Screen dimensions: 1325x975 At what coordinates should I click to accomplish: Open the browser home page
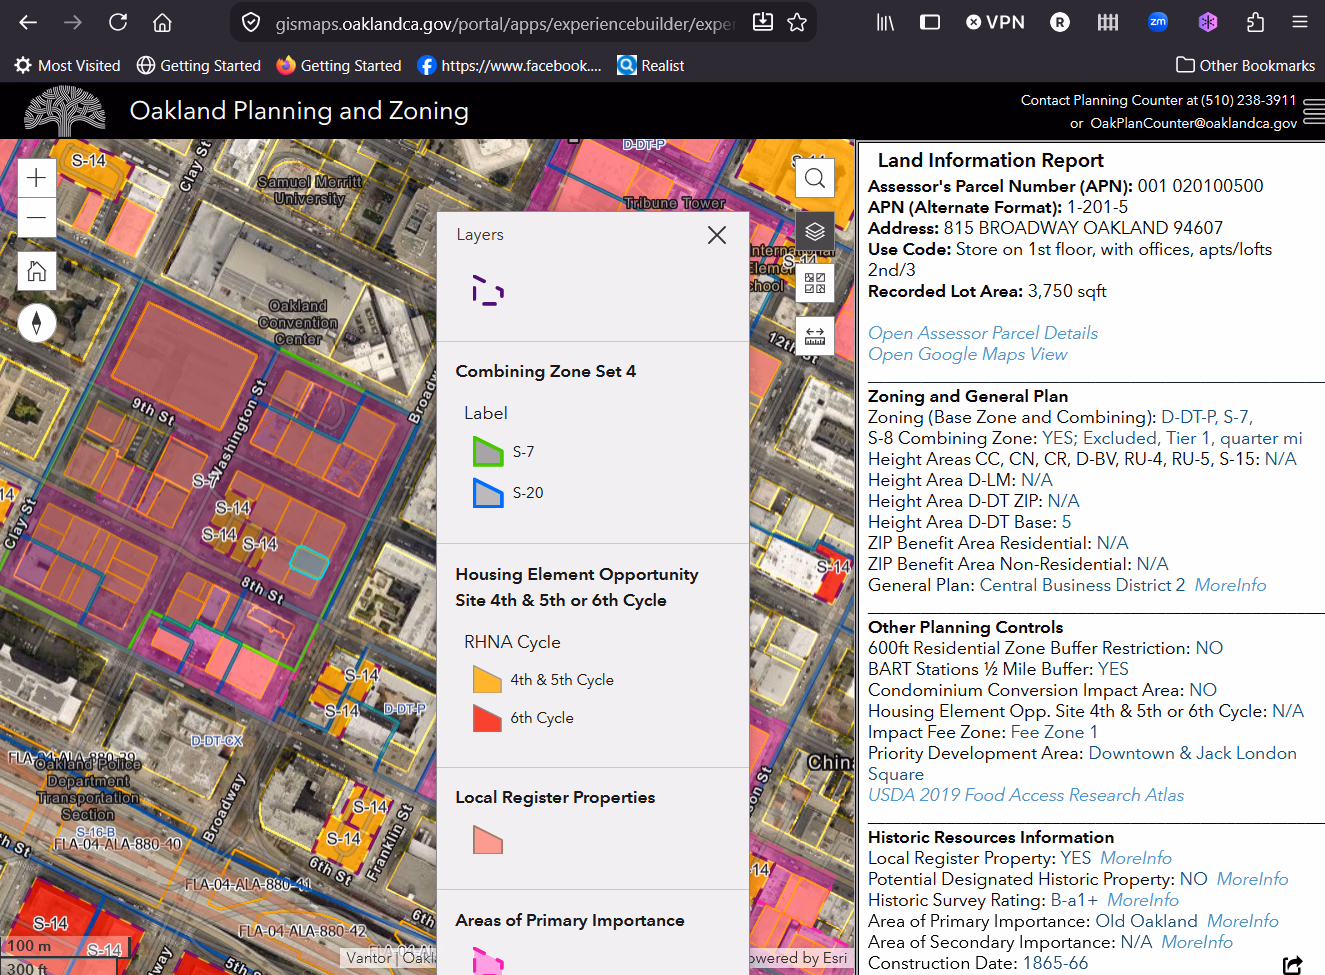point(163,22)
